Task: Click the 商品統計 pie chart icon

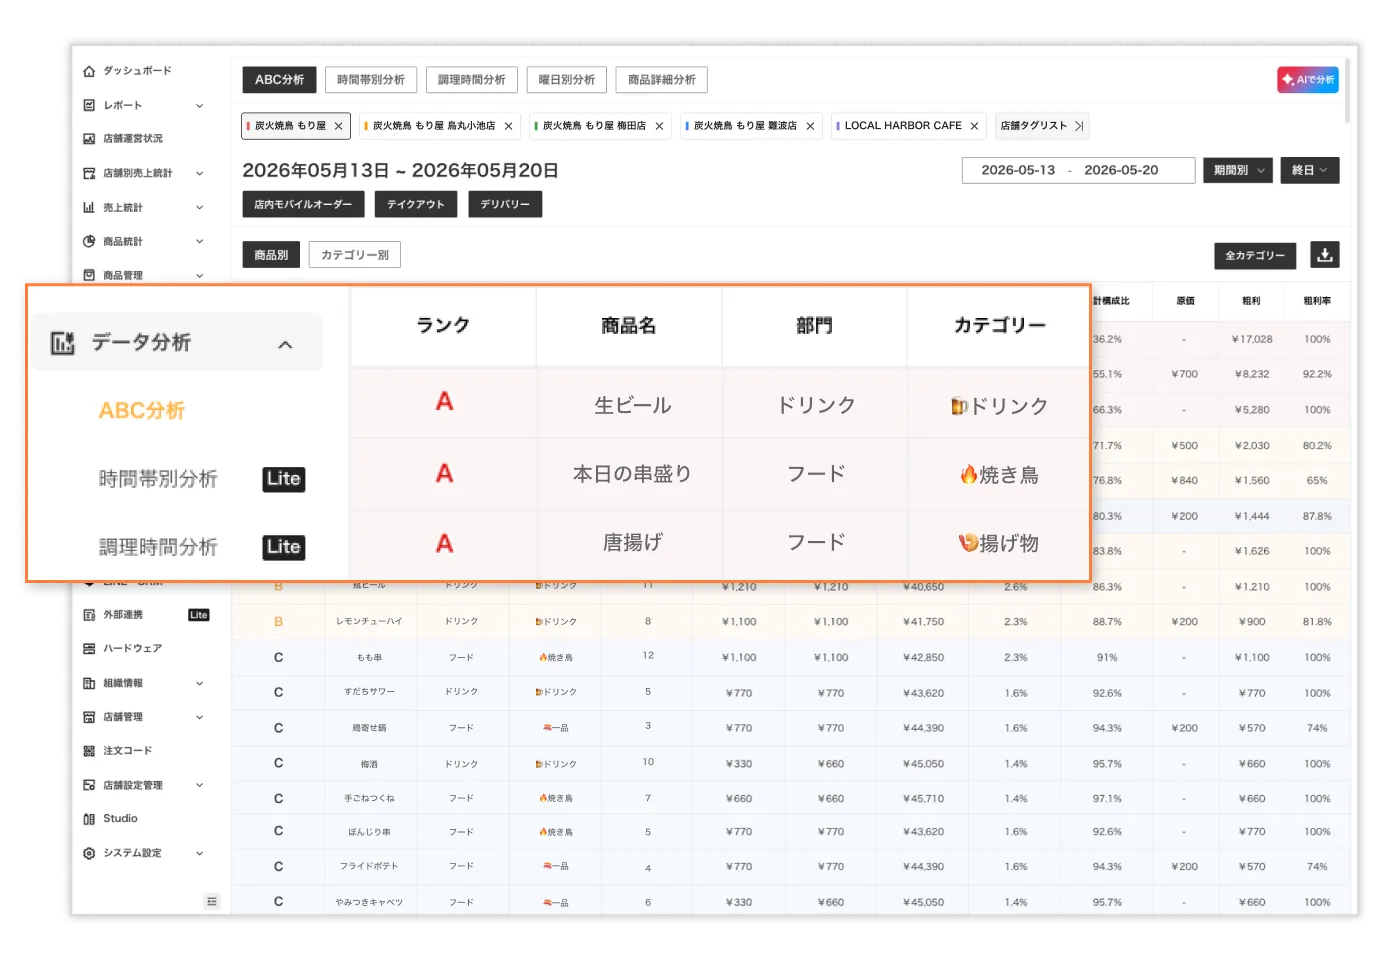Action: coord(89,241)
